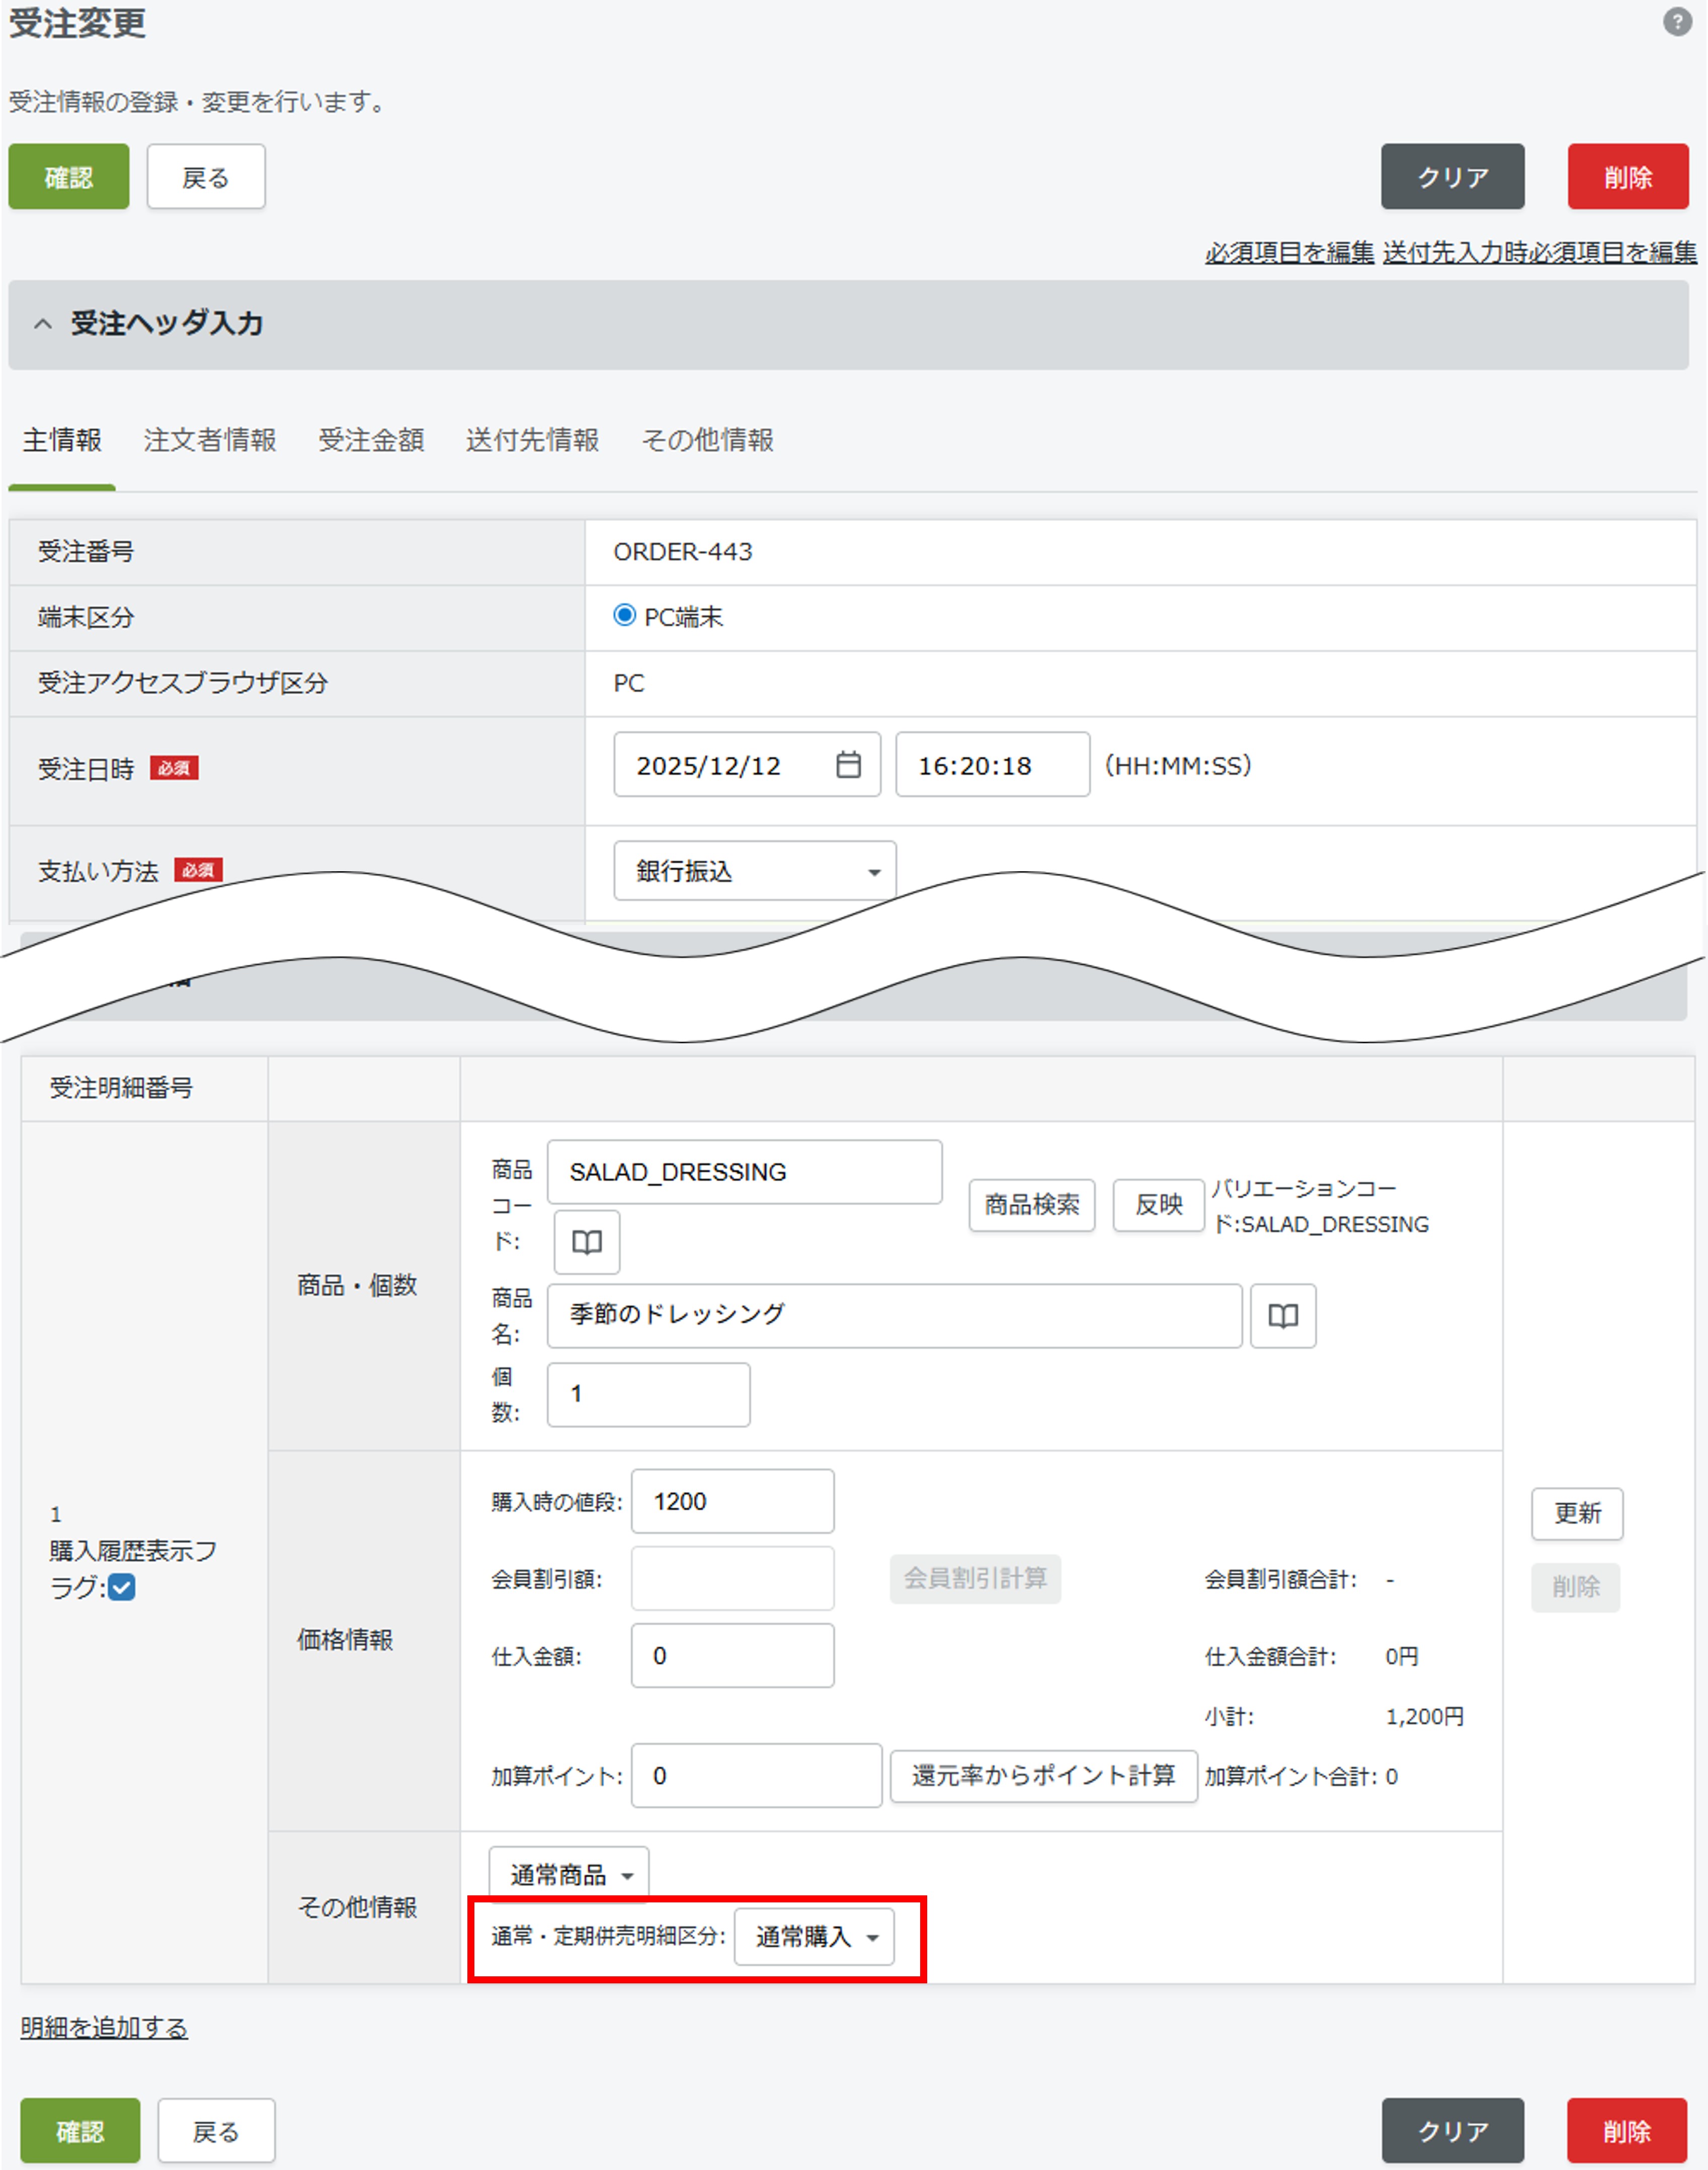Click the bottom クリア button
1708x2170 pixels.
coord(1453,2131)
